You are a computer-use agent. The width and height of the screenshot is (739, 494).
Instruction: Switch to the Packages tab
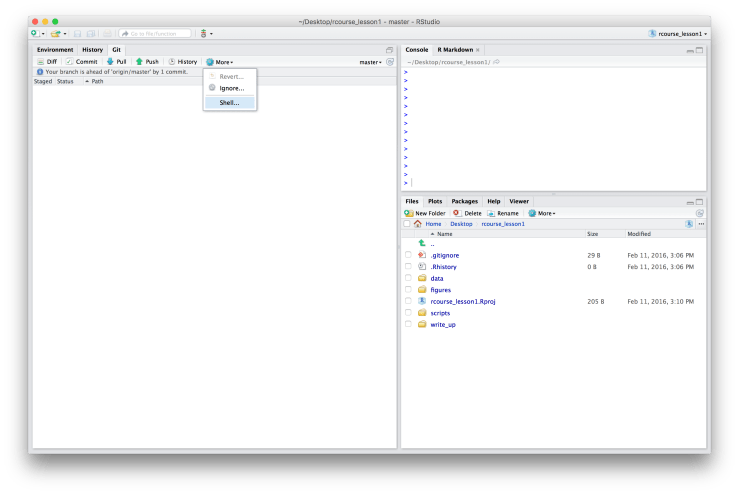(x=464, y=201)
